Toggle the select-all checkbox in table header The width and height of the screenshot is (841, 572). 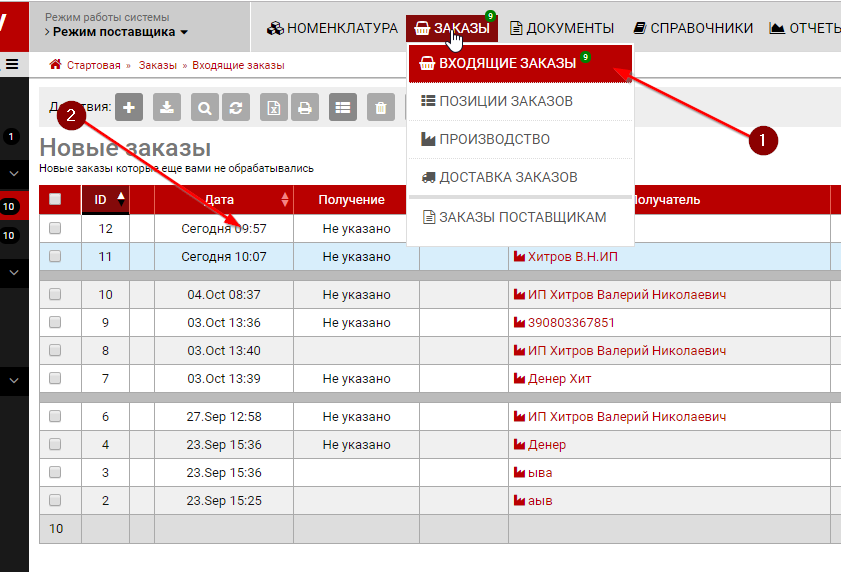(x=55, y=199)
